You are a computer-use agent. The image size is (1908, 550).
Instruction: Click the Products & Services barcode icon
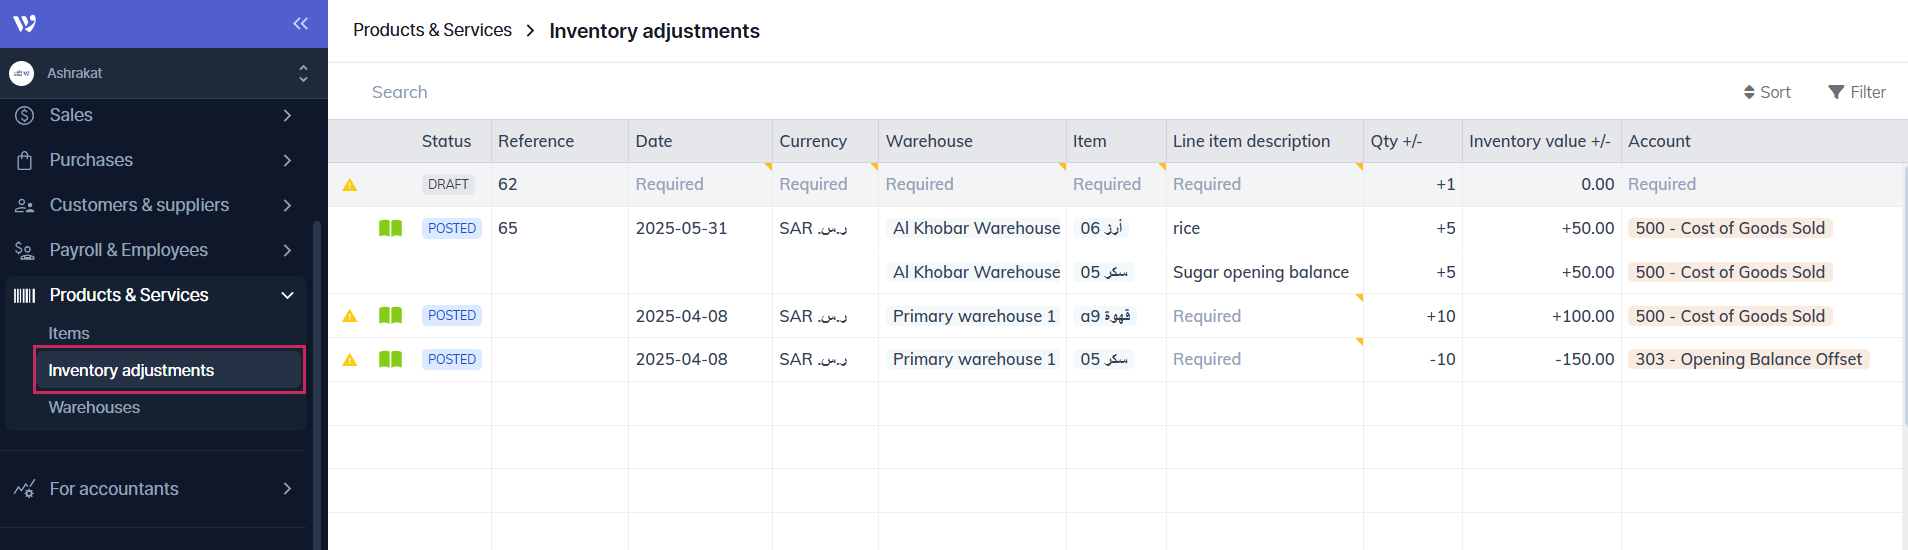click(x=25, y=295)
